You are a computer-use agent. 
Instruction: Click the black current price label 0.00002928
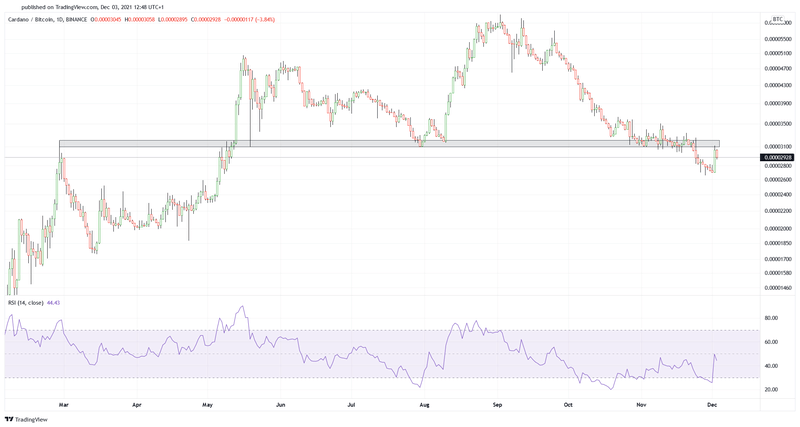click(777, 158)
